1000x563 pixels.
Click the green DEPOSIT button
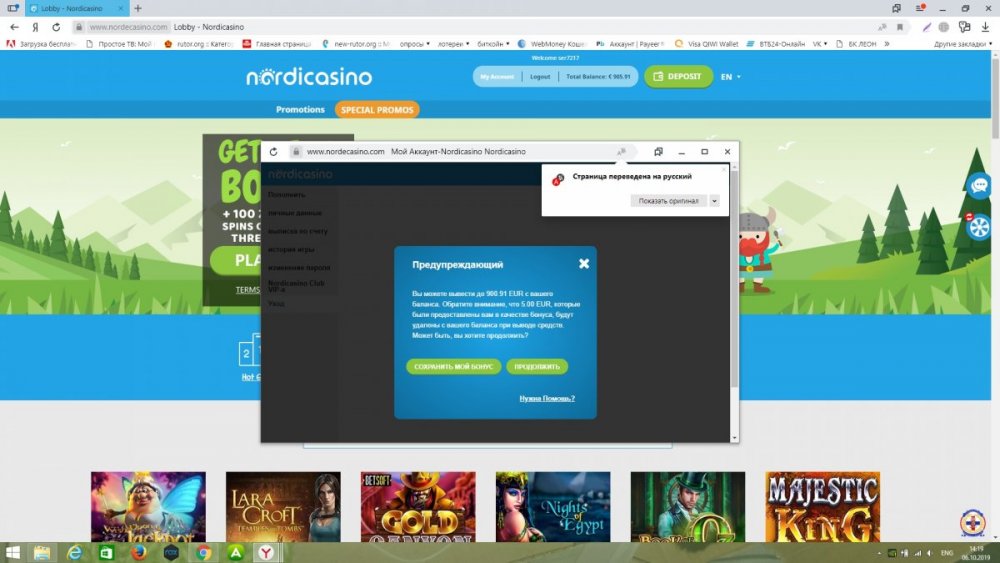pos(678,77)
